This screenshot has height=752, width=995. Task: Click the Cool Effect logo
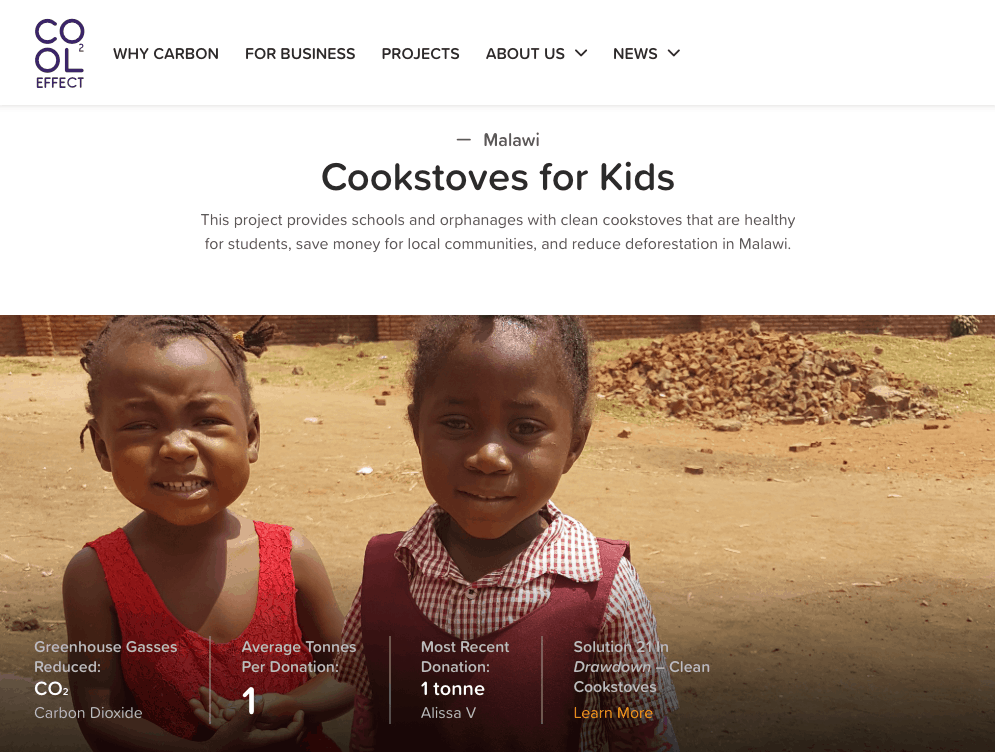click(x=60, y=53)
